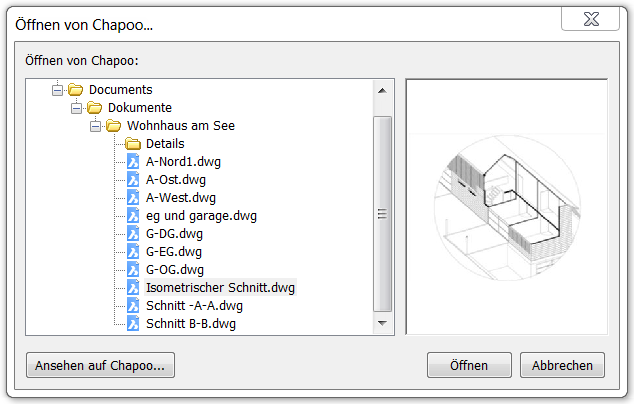Click the DWG icon beside A-Nord1.dwg
634x404 pixels.
[x=133, y=161]
